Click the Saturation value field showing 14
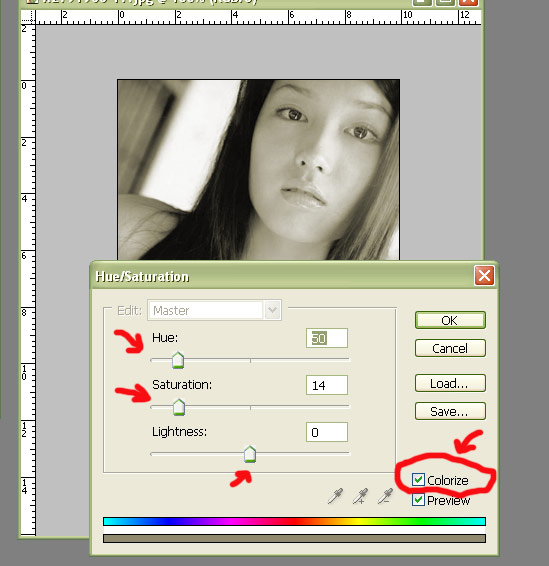The width and height of the screenshot is (549, 566). [x=327, y=385]
